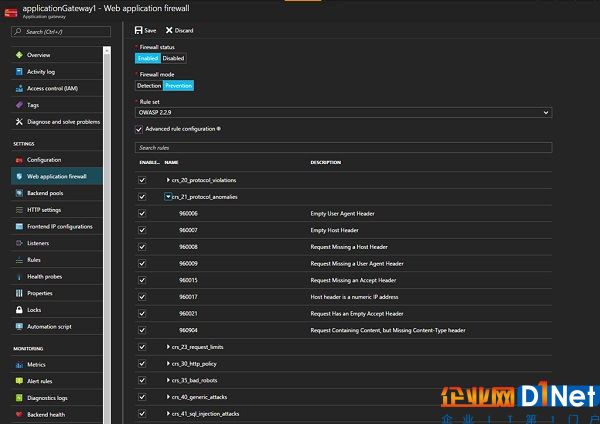Click the HTTP settings icon
Viewport: 600px width, 424px height.
(x=19, y=210)
